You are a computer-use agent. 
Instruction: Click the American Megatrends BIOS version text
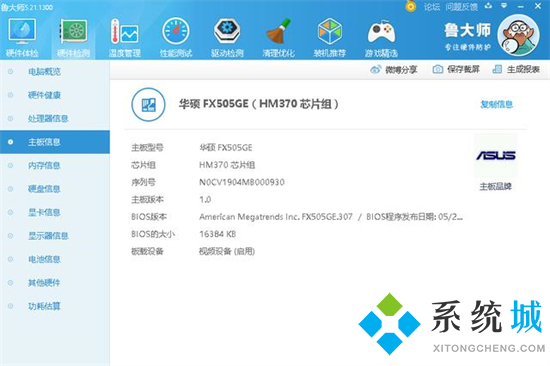click(331, 217)
